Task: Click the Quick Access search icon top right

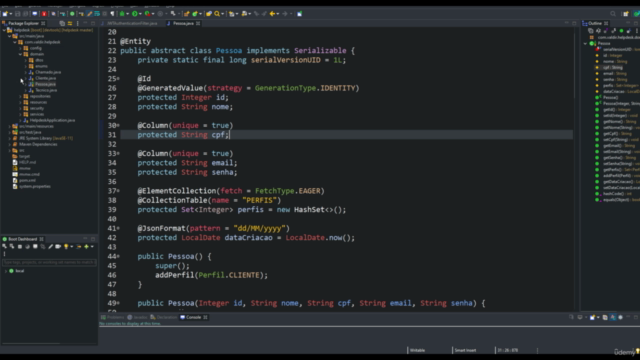Action: [x=613, y=14]
